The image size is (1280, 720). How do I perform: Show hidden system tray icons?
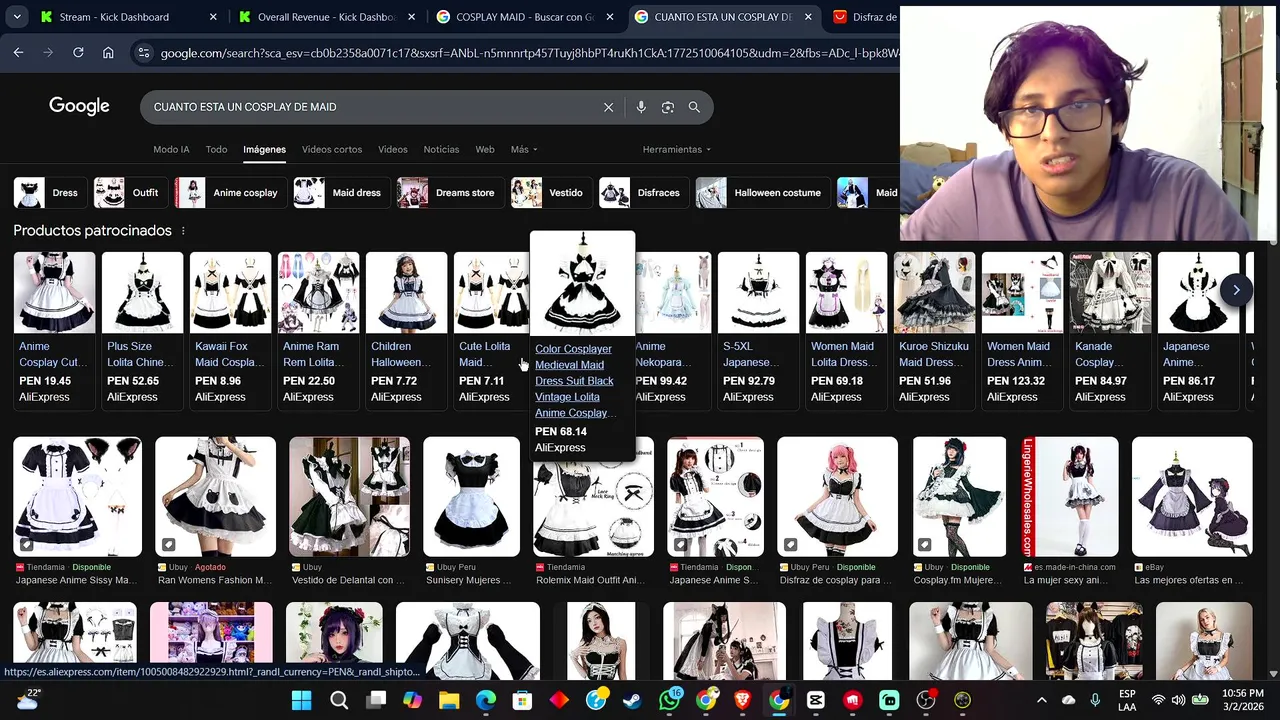click(1041, 700)
